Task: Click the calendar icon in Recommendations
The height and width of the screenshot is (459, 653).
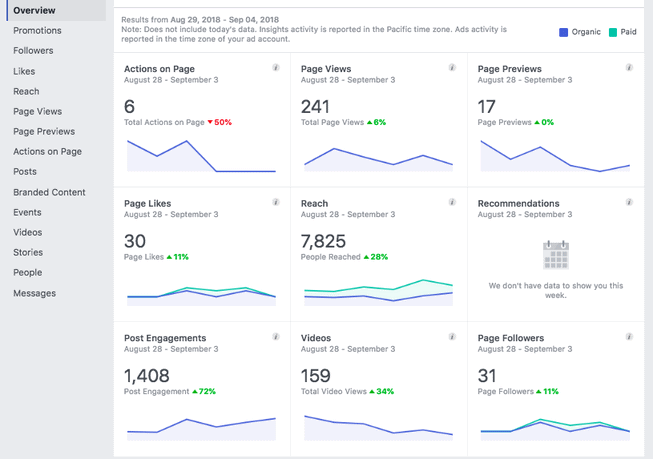Action: click(x=556, y=255)
